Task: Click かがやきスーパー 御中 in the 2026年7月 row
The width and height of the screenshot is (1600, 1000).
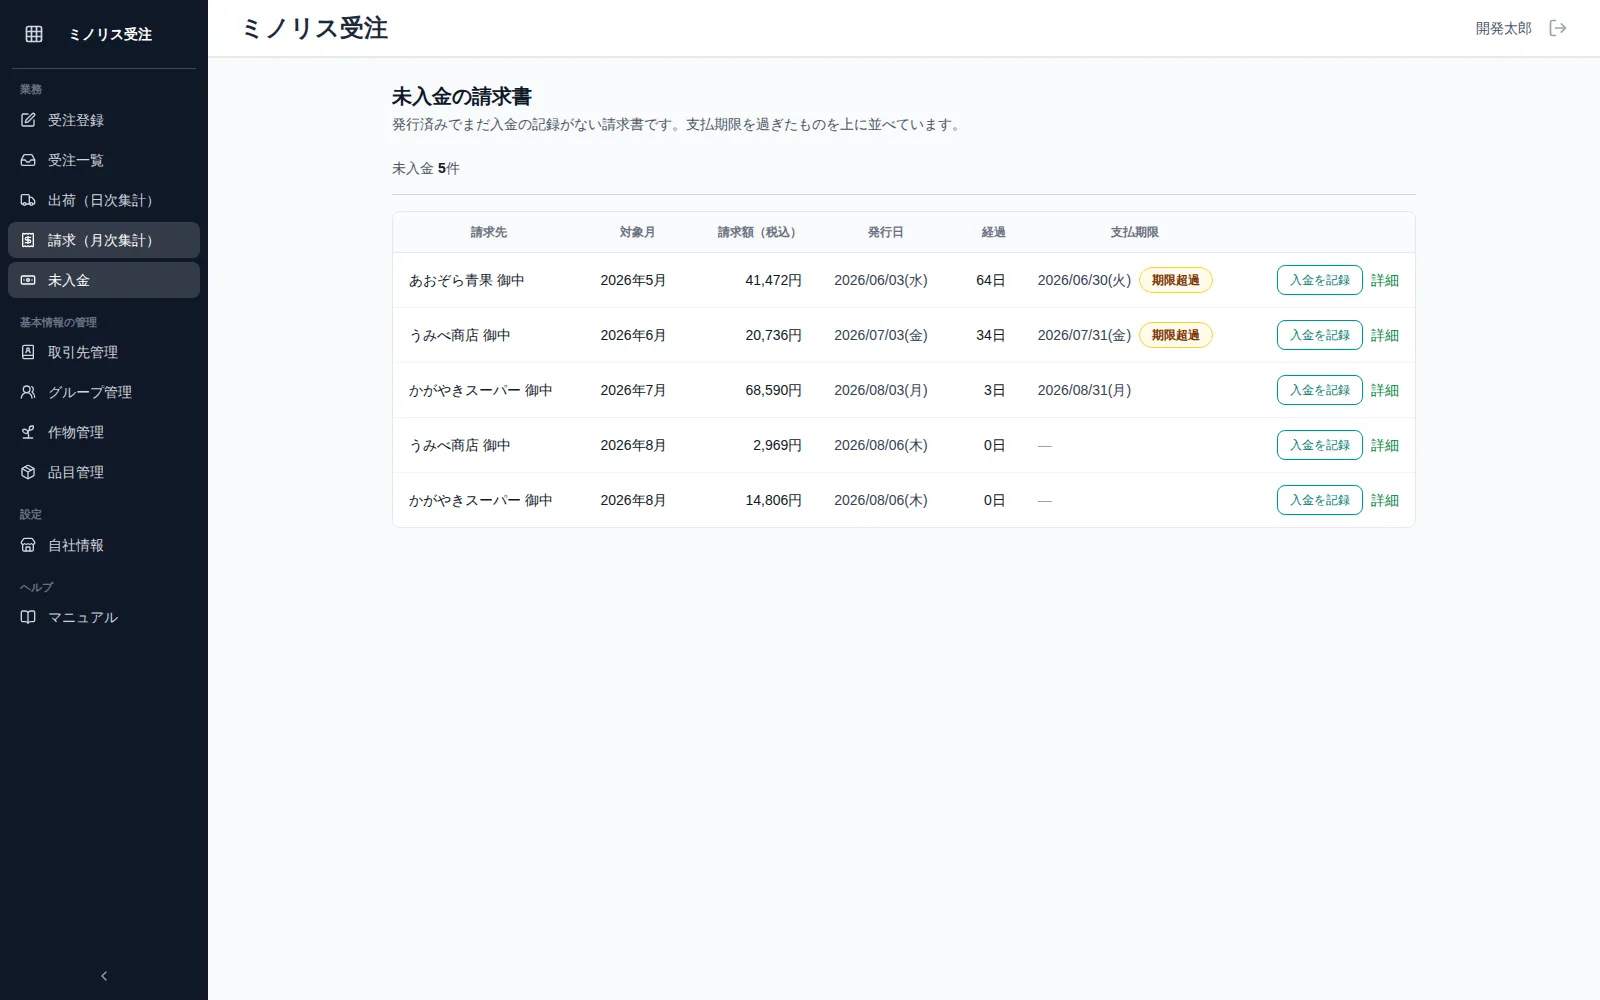Action: coord(480,390)
